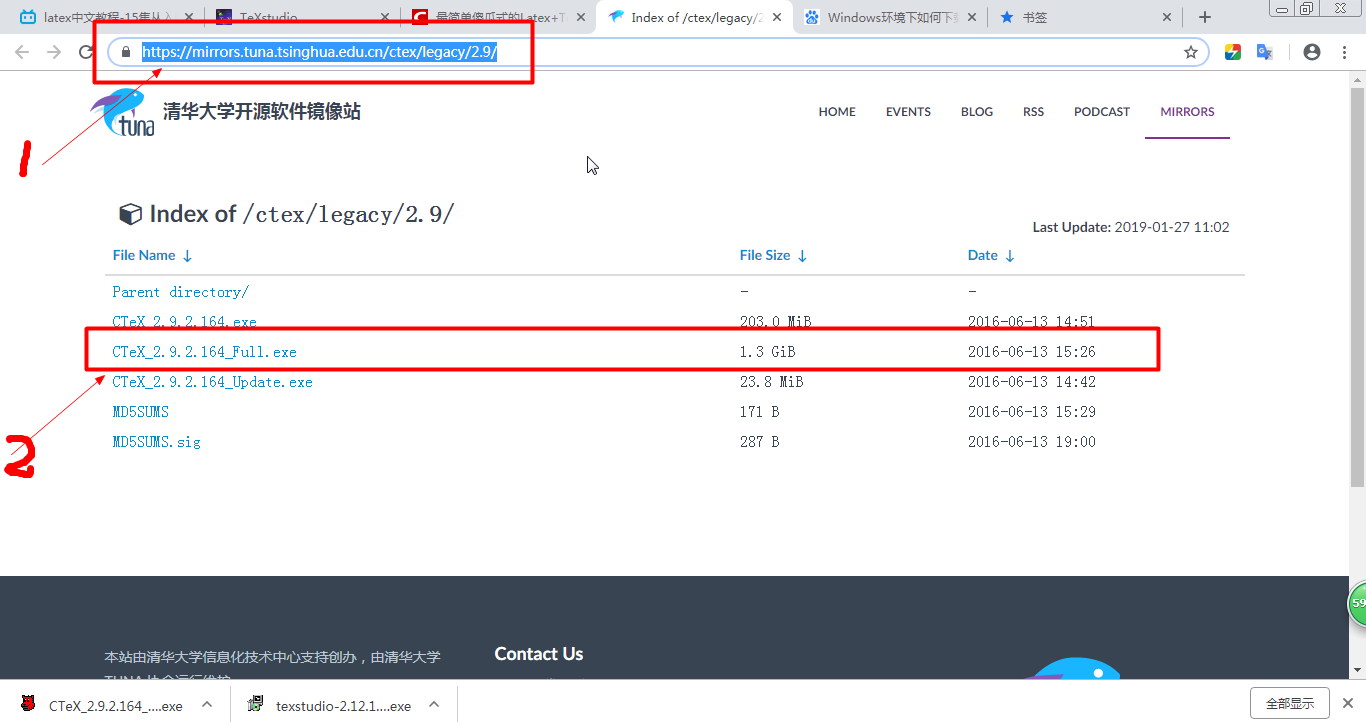Image resolution: width=1366 pixels, height=724 pixels.
Task: Expand options for texstudio-2.12.1 download
Action: coord(434,704)
